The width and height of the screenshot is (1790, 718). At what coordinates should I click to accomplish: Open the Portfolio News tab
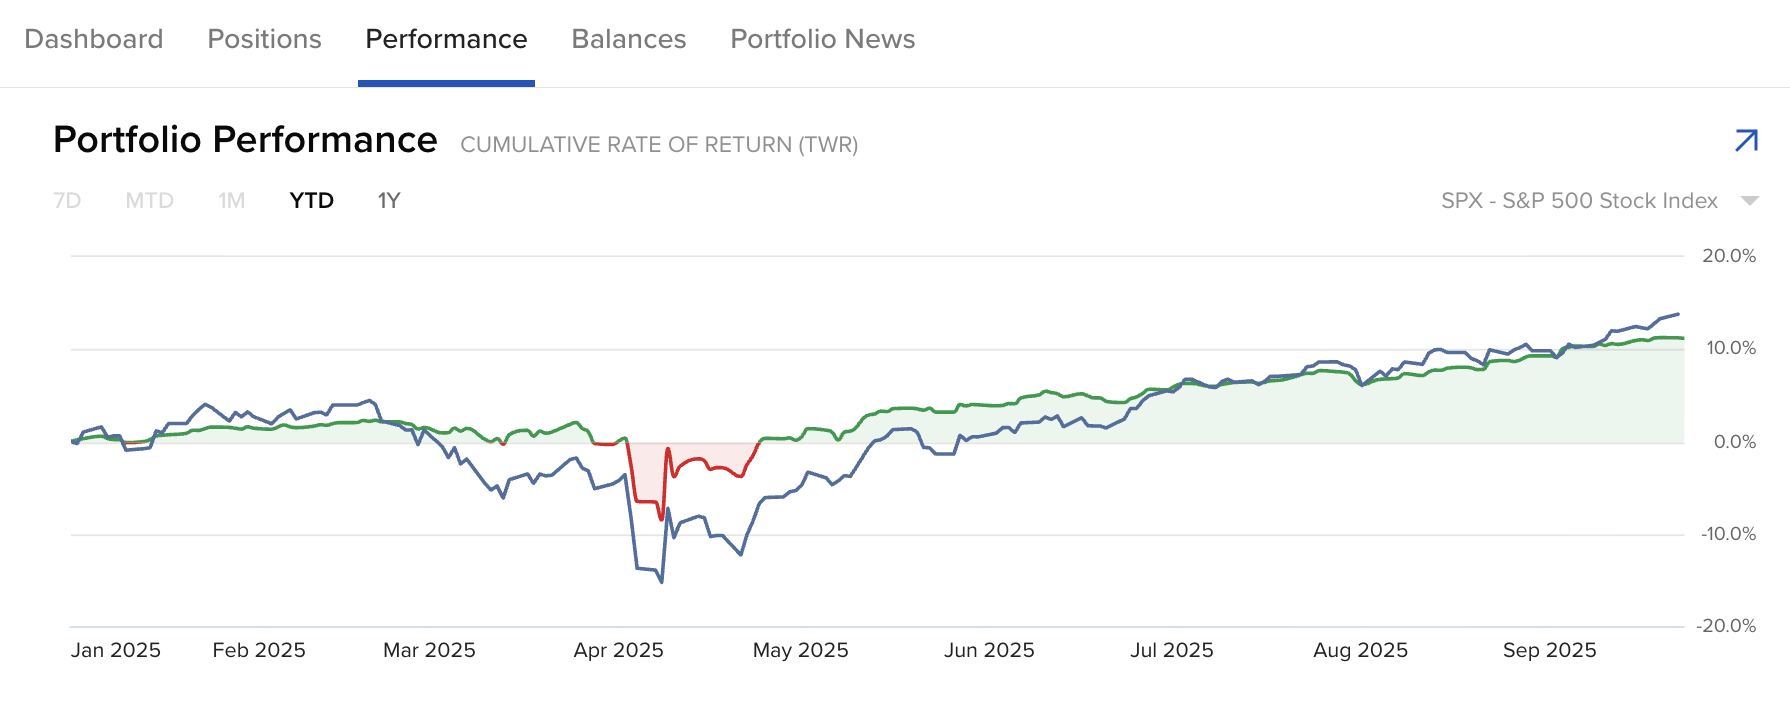tap(822, 39)
